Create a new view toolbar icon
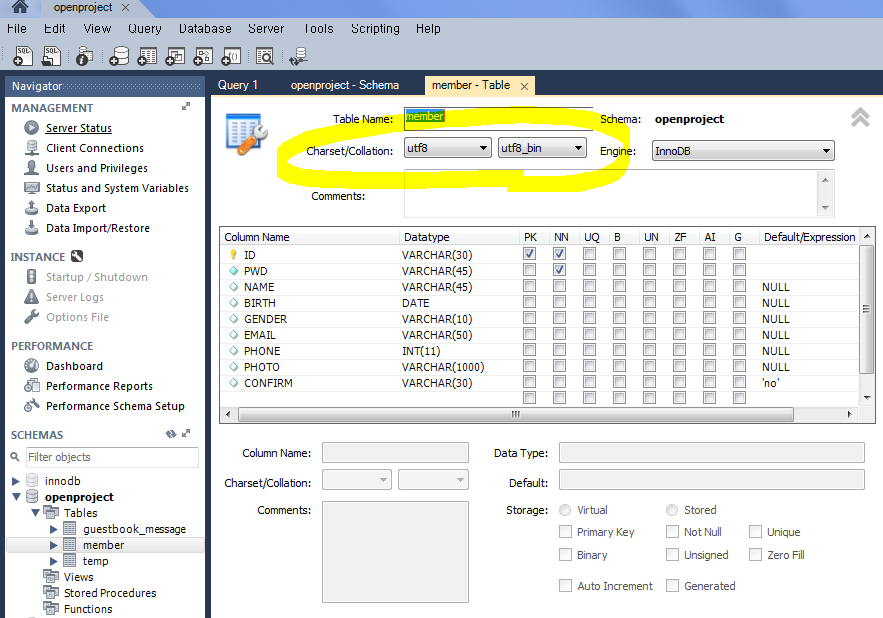883x618 pixels. tap(175, 56)
